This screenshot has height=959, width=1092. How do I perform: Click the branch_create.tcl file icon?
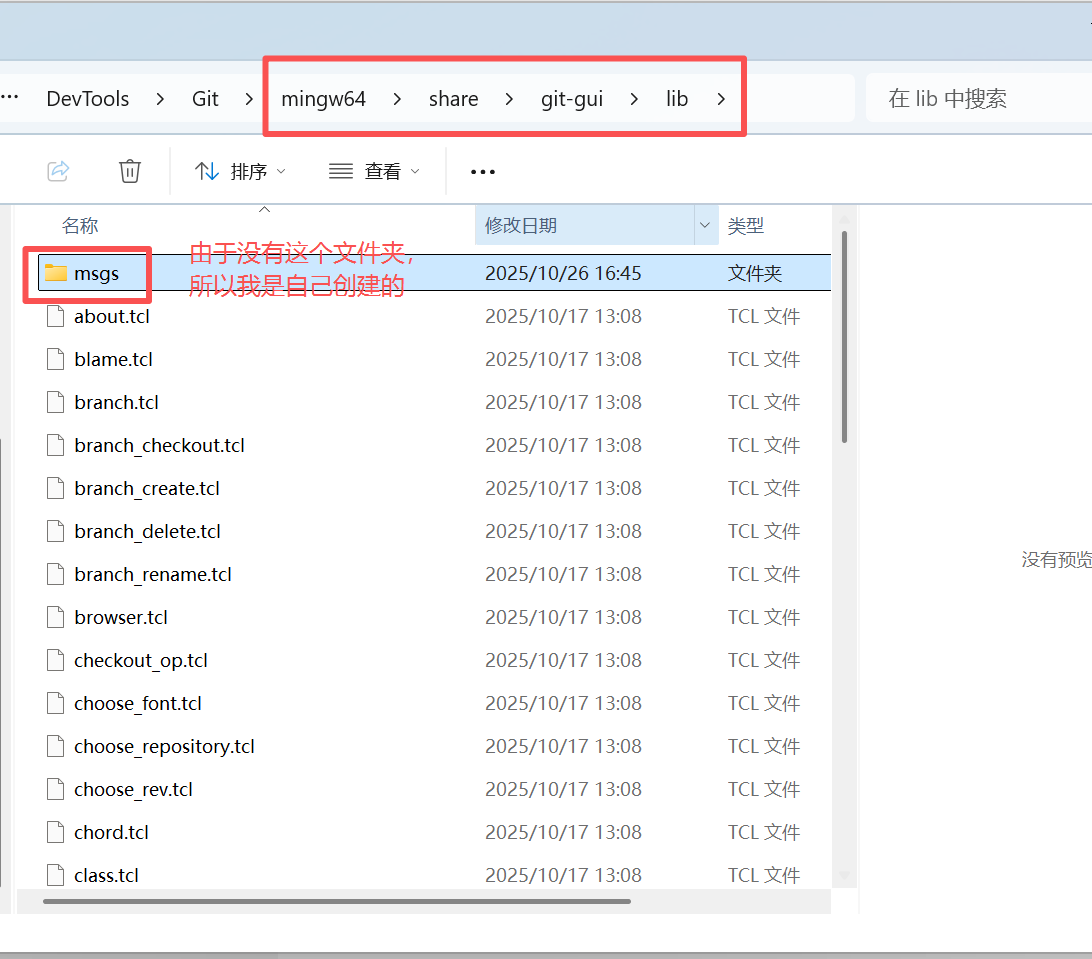[x=56, y=488]
